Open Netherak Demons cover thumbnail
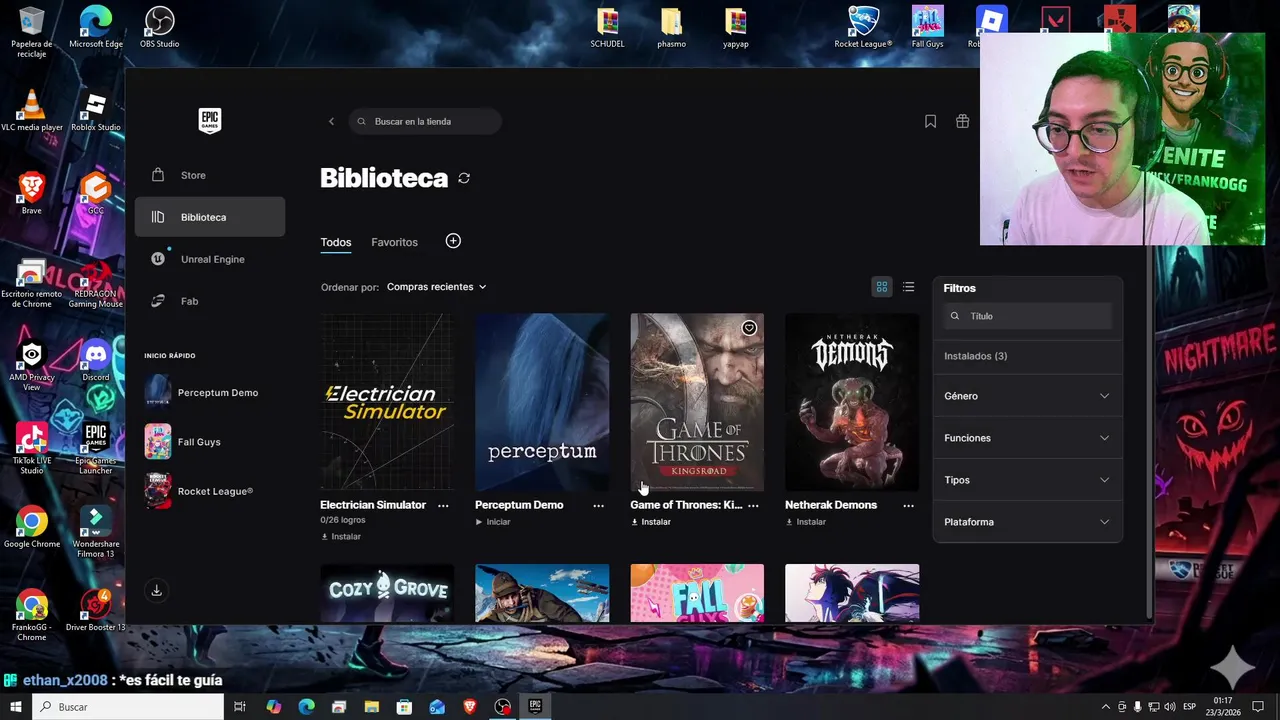This screenshot has width=1280, height=720. (x=852, y=402)
